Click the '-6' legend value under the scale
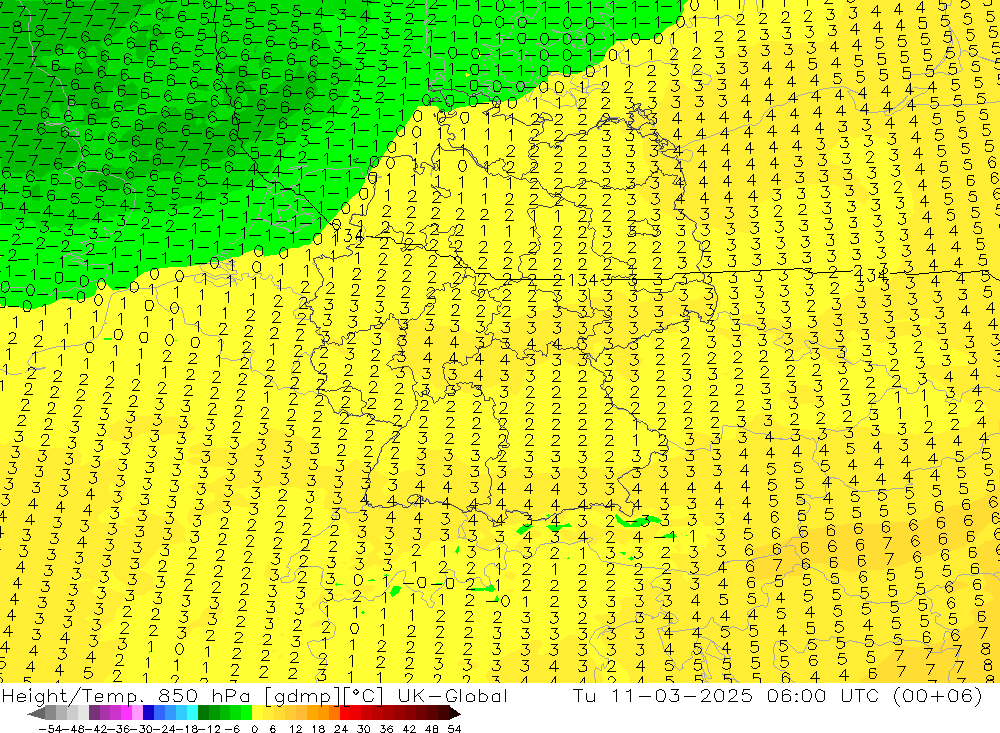 click(232, 729)
